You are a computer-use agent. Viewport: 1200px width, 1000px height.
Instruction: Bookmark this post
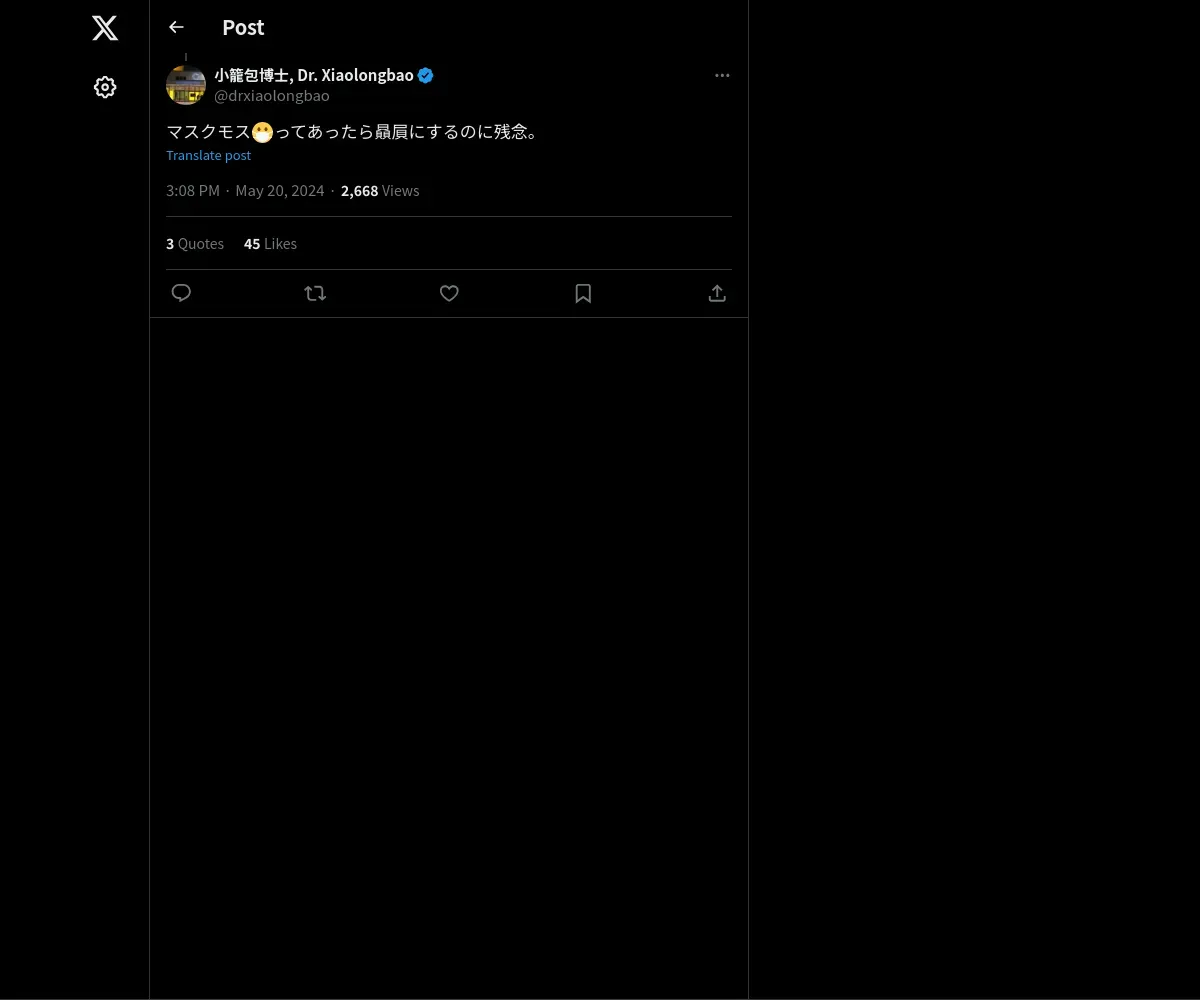click(583, 293)
